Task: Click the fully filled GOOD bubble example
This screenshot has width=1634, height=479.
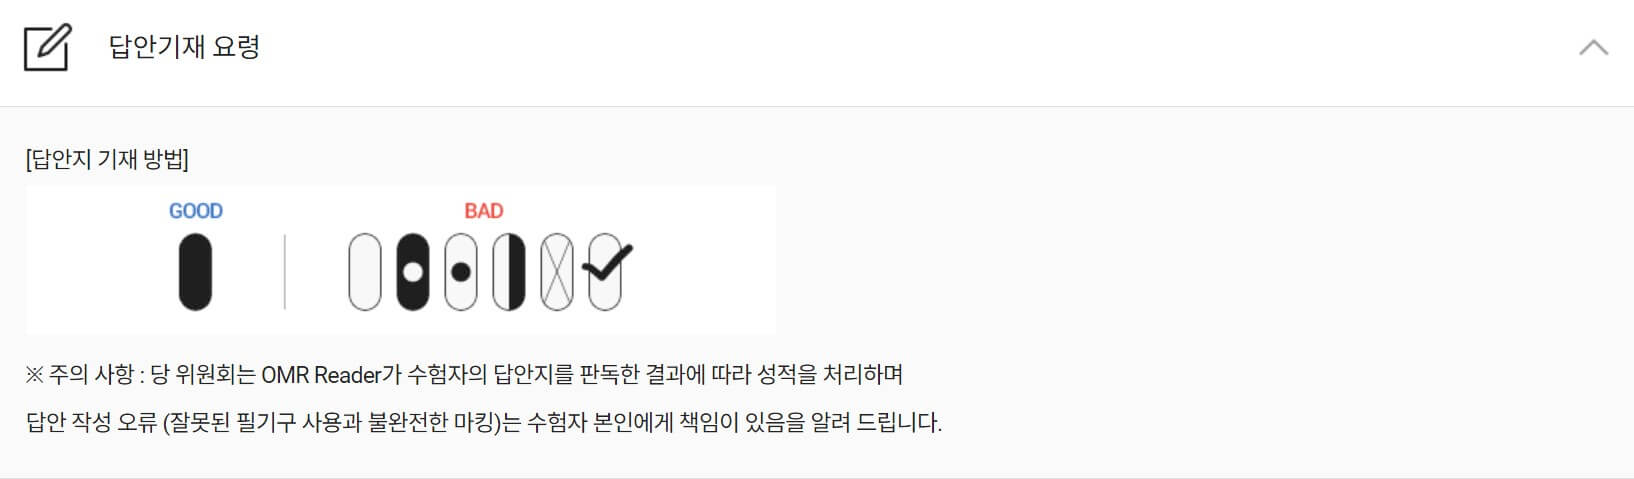Action: point(195,272)
